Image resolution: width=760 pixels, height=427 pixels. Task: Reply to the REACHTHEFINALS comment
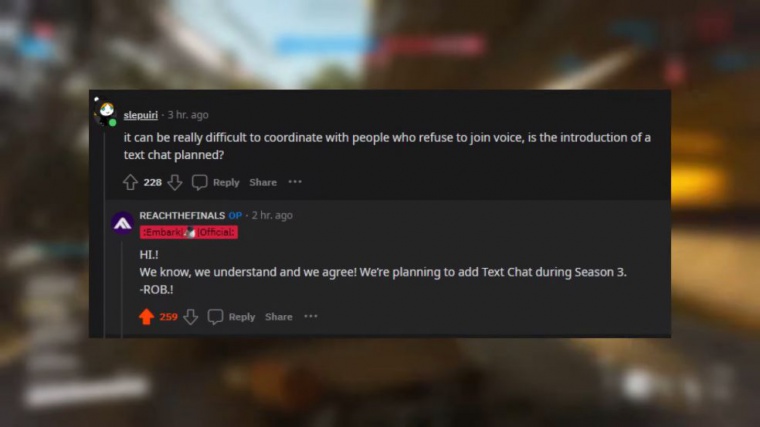pyautogui.click(x=242, y=316)
